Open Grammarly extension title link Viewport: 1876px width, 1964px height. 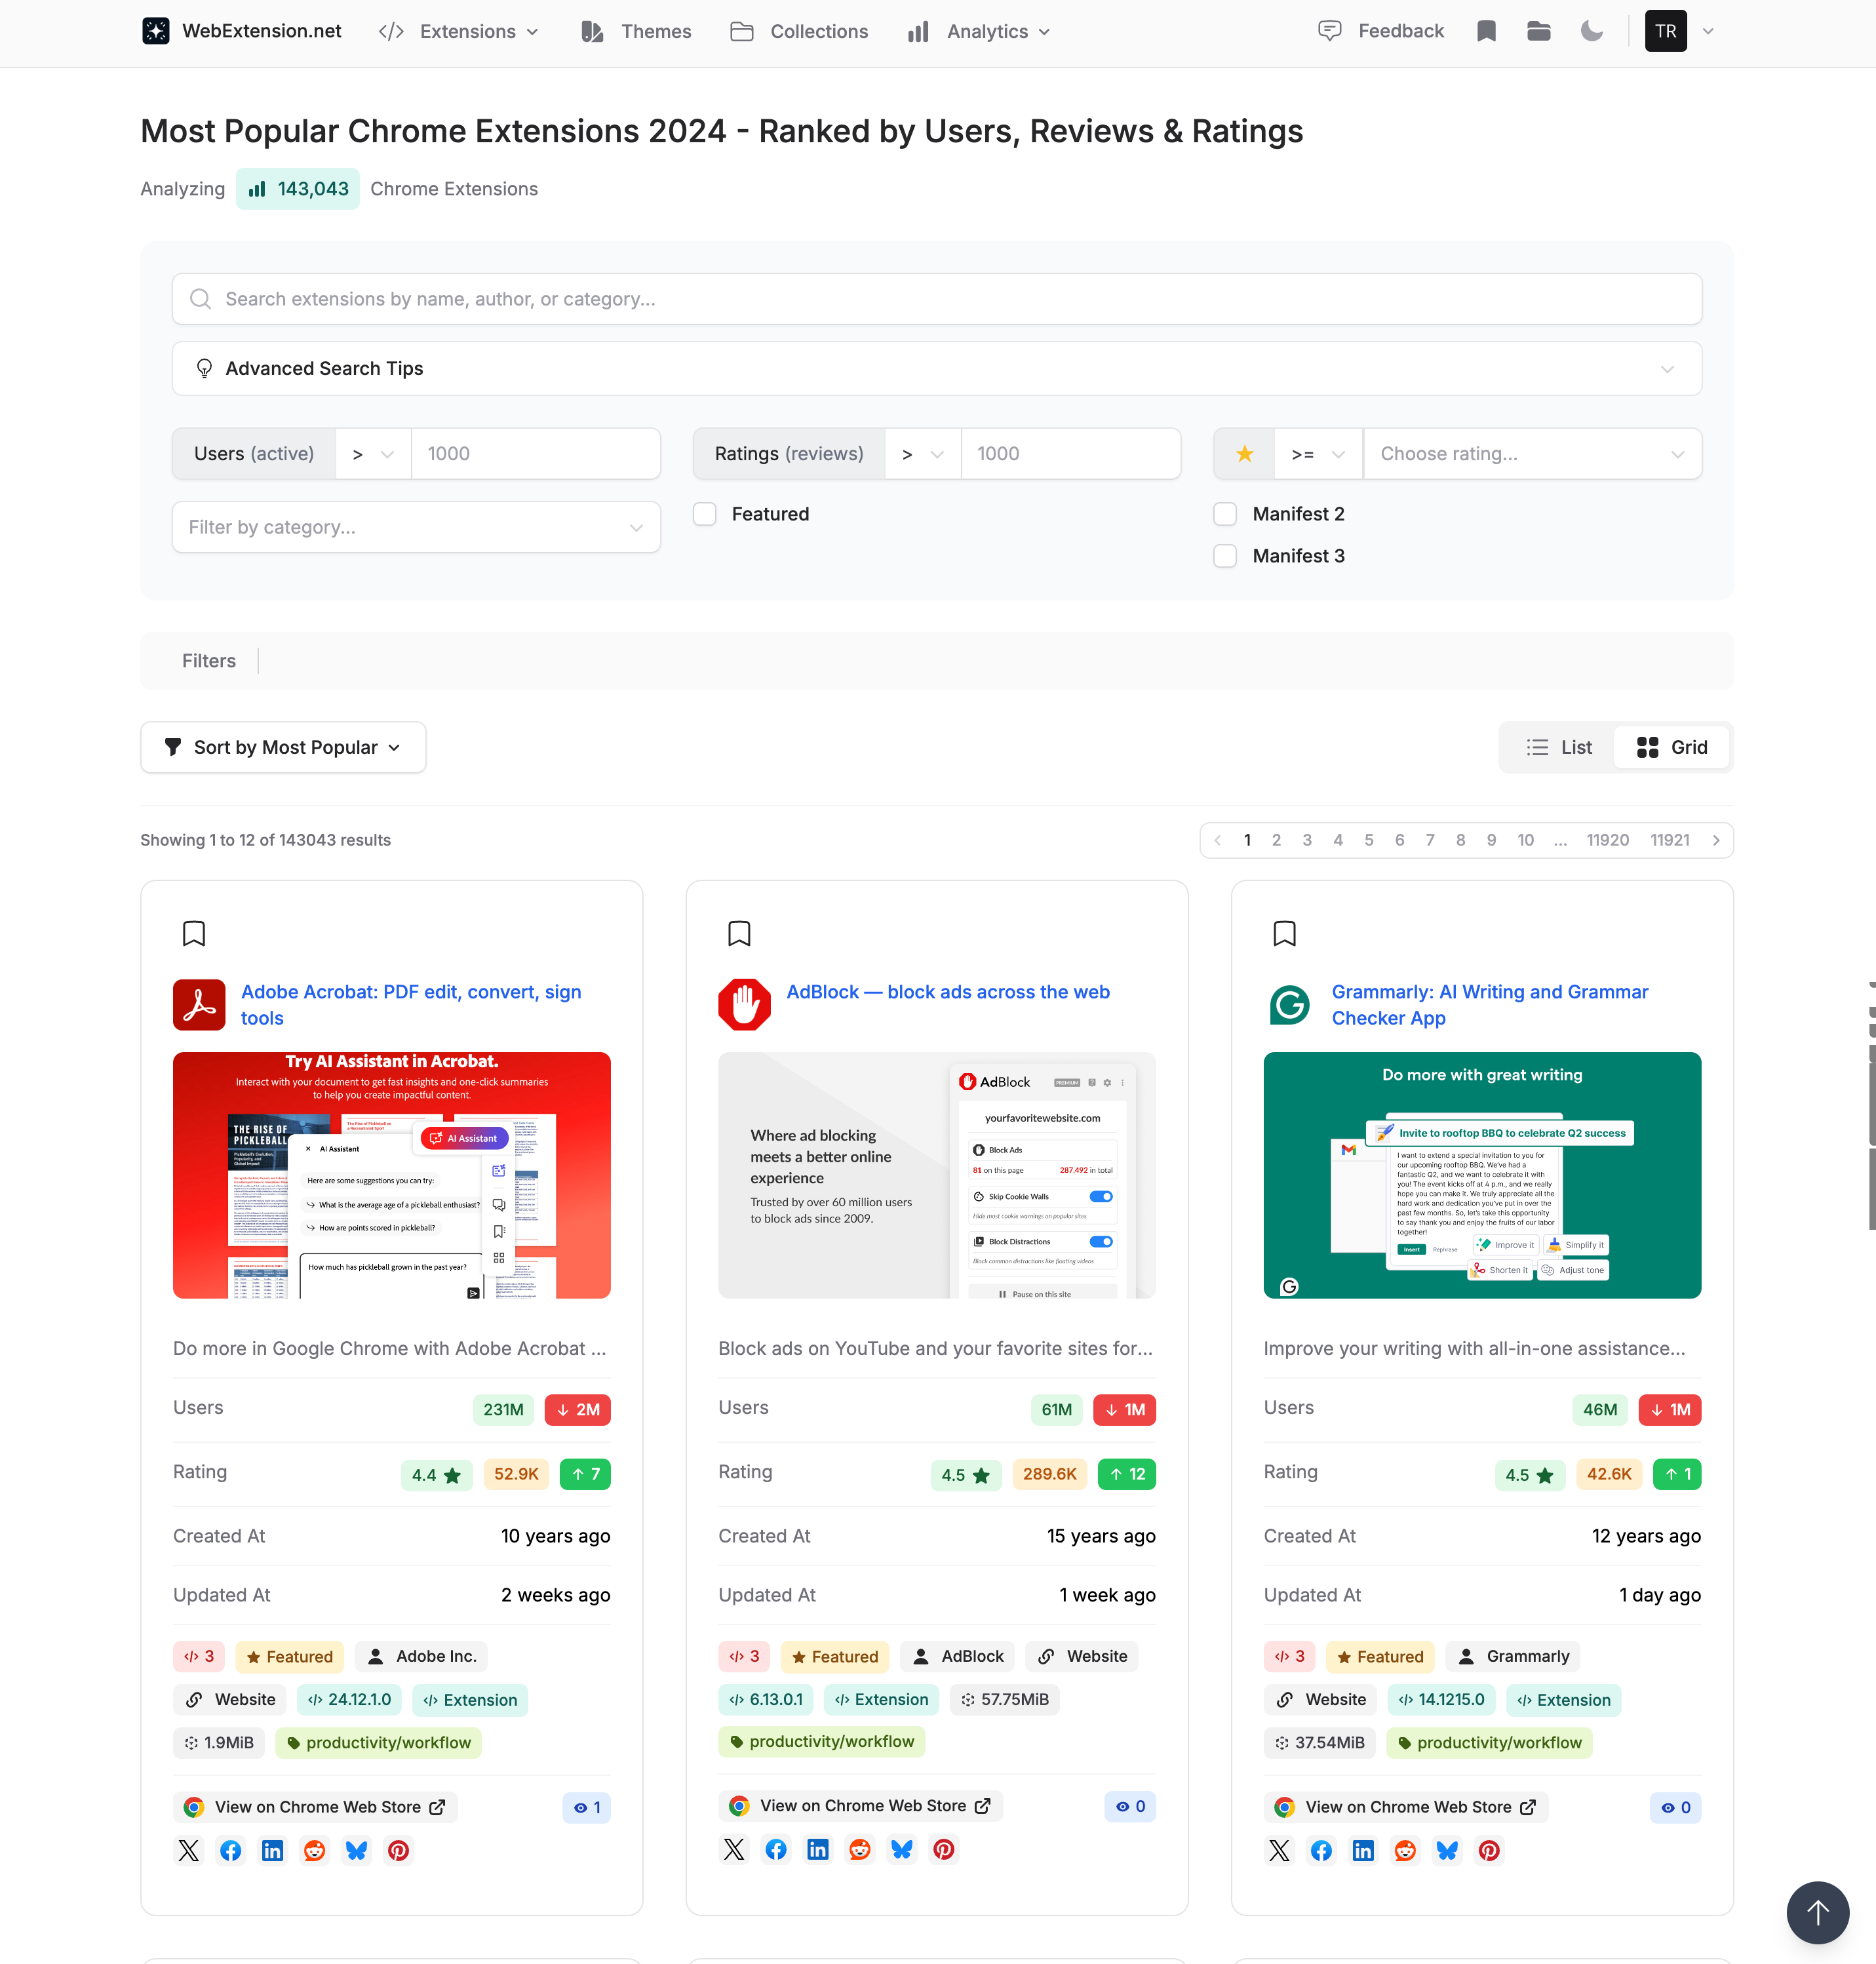pyautogui.click(x=1490, y=1005)
